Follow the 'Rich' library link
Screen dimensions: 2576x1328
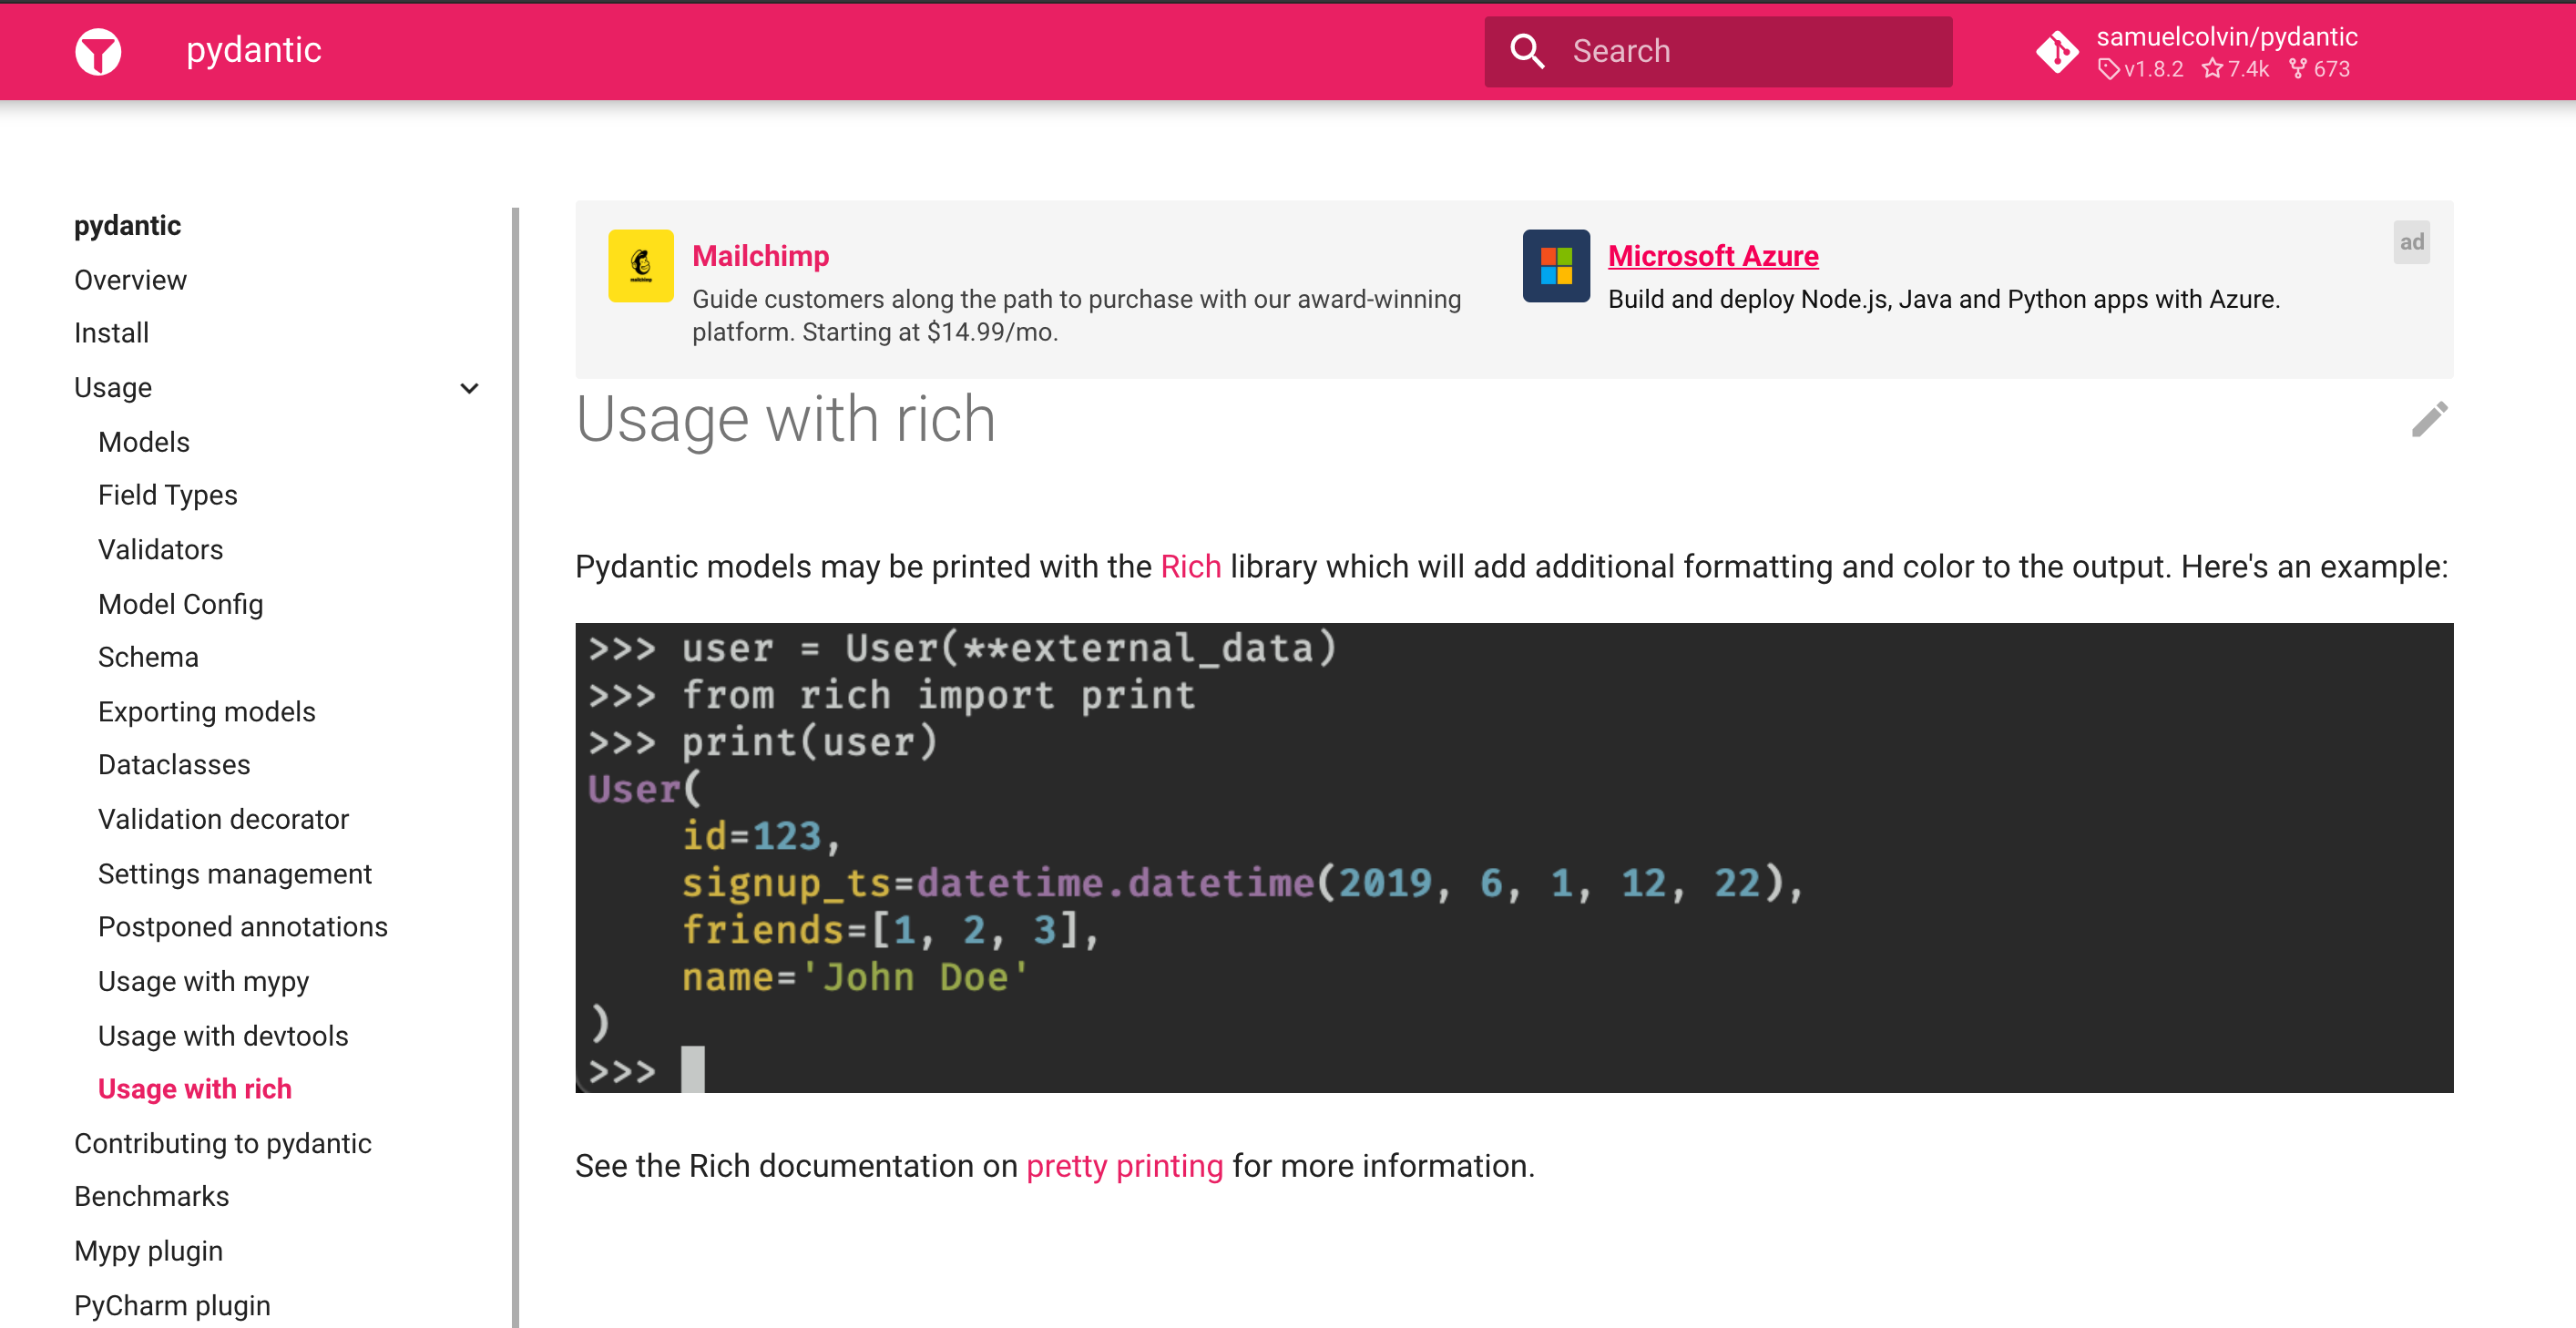1190,566
